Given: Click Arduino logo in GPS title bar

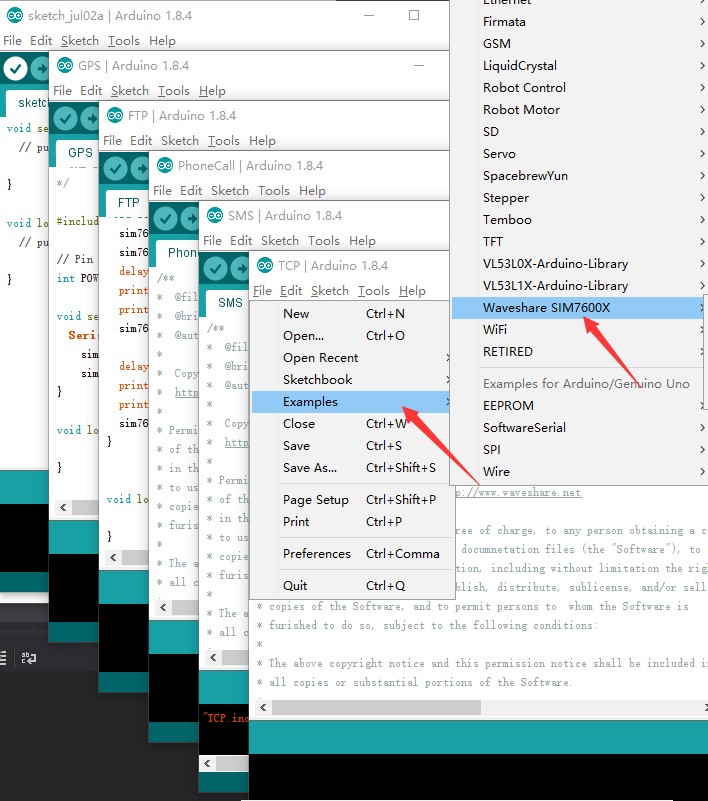Looking at the screenshot, I should click(x=65, y=65).
